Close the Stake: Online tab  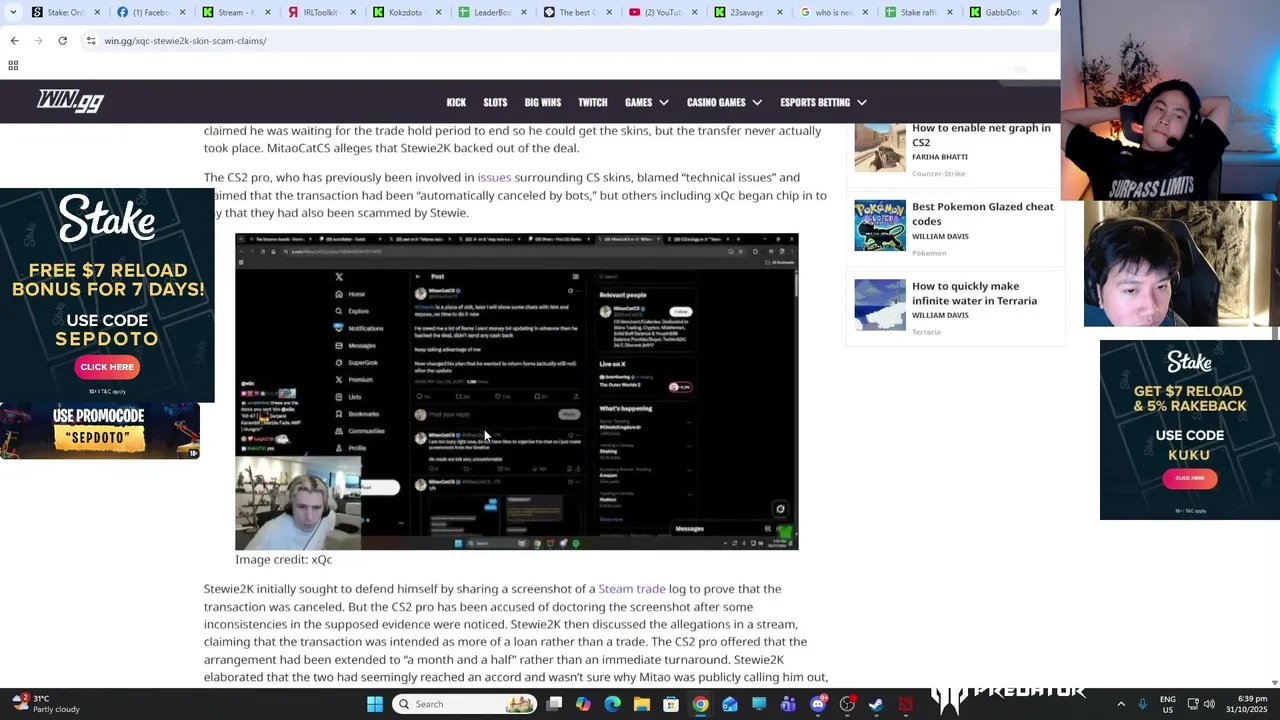pyautogui.click(x=98, y=12)
